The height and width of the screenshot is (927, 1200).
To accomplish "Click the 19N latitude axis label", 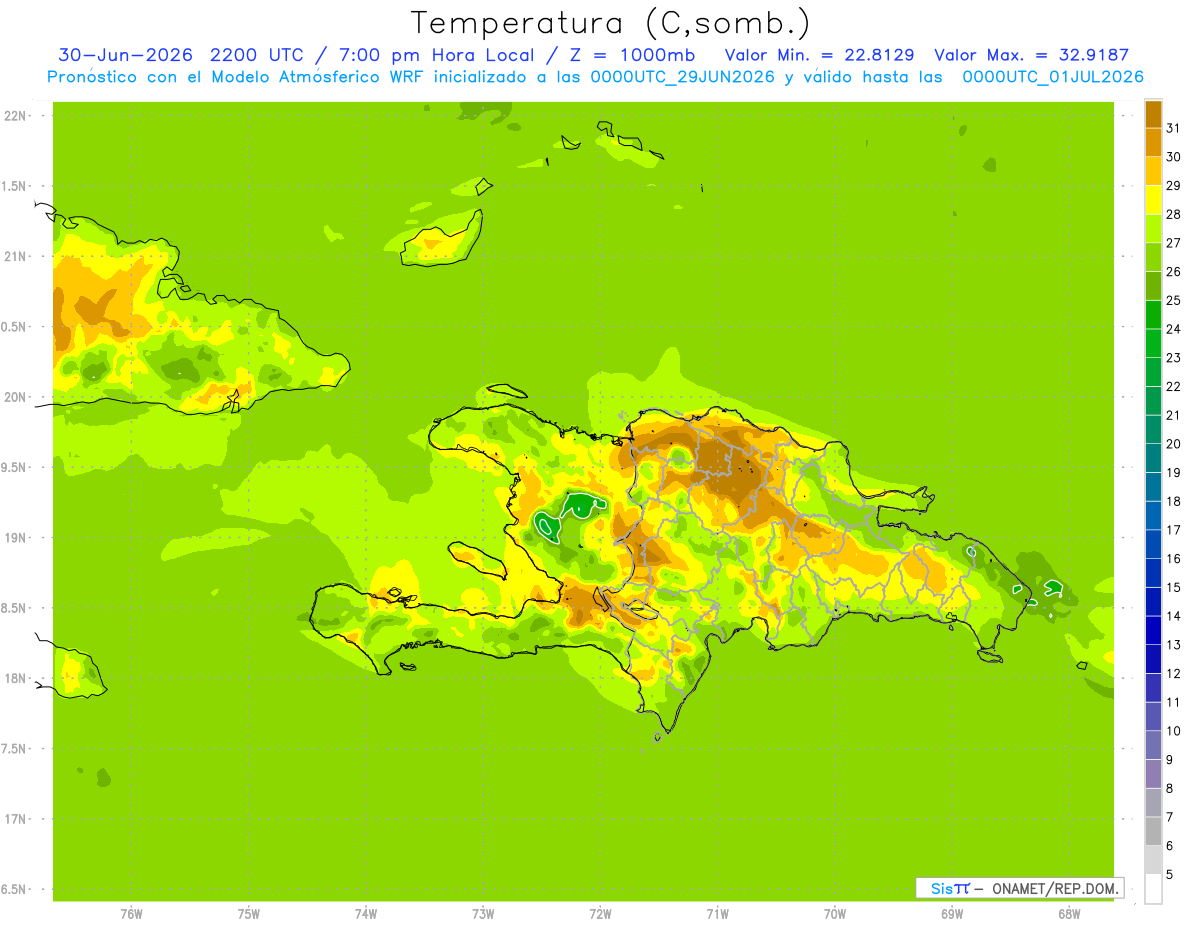I will coord(14,537).
